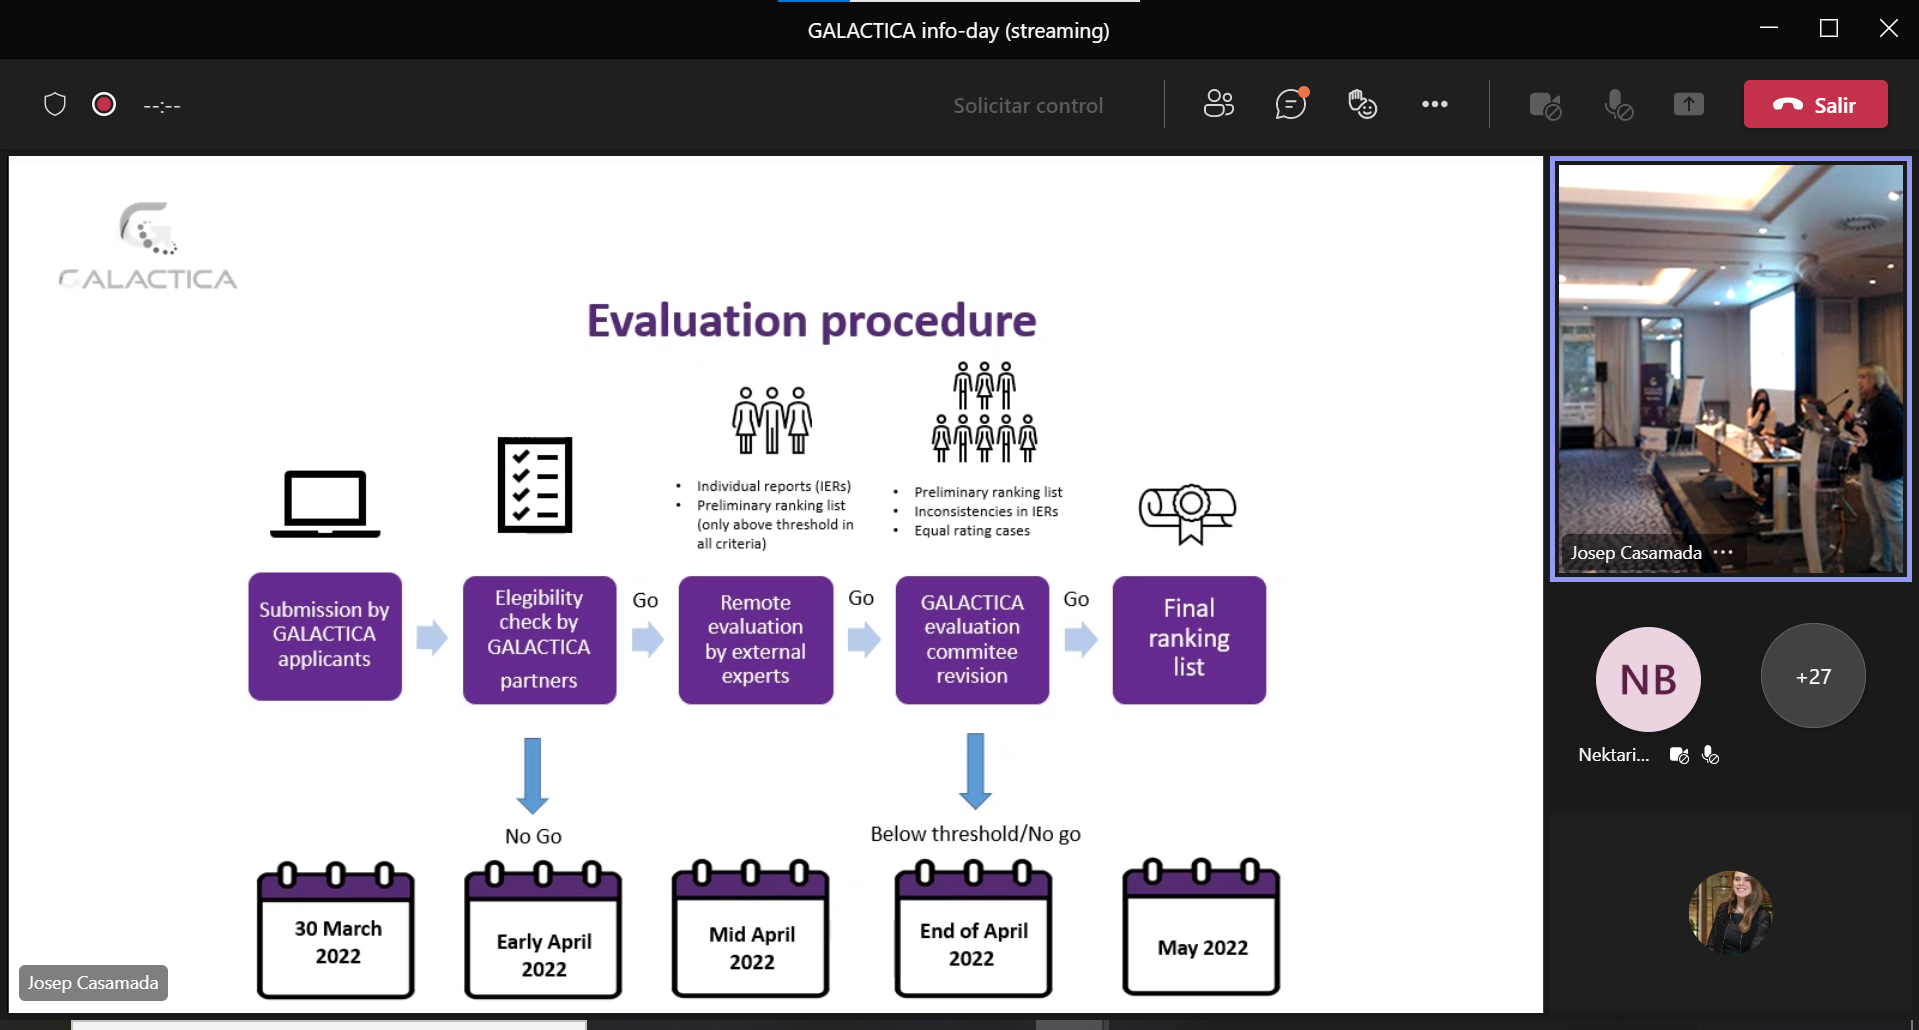1919x1030 pixels.
Task: Click the camera-off icon beside Nektari
Action: pos(1679,755)
